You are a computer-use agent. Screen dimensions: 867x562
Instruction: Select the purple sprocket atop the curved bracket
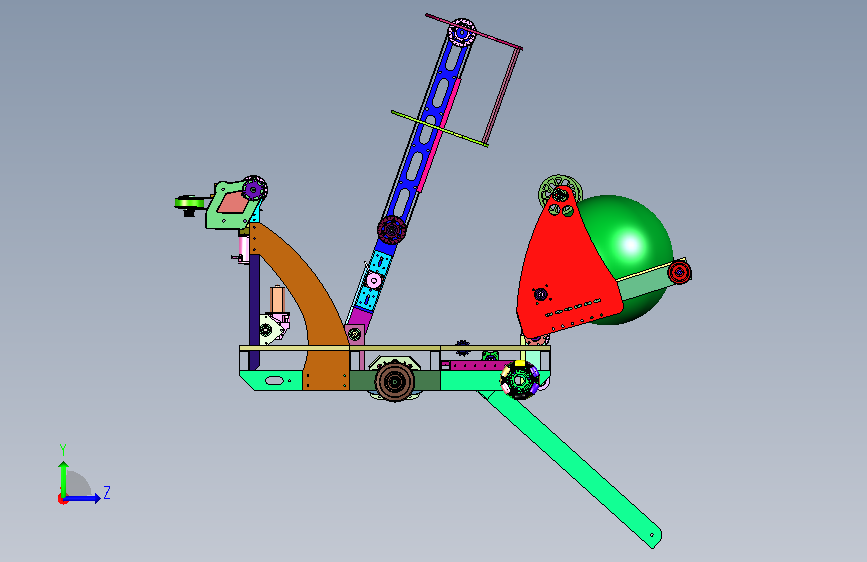pos(254,190)
